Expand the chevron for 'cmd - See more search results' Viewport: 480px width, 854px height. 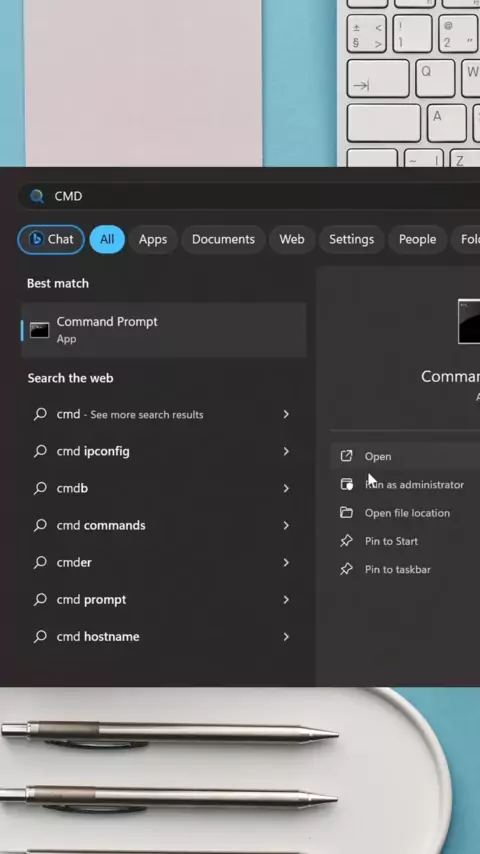pos(286,414)
